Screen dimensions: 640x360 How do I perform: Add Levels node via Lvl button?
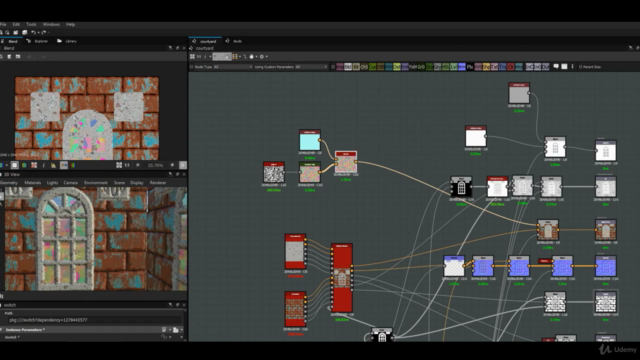click(453, 67)
